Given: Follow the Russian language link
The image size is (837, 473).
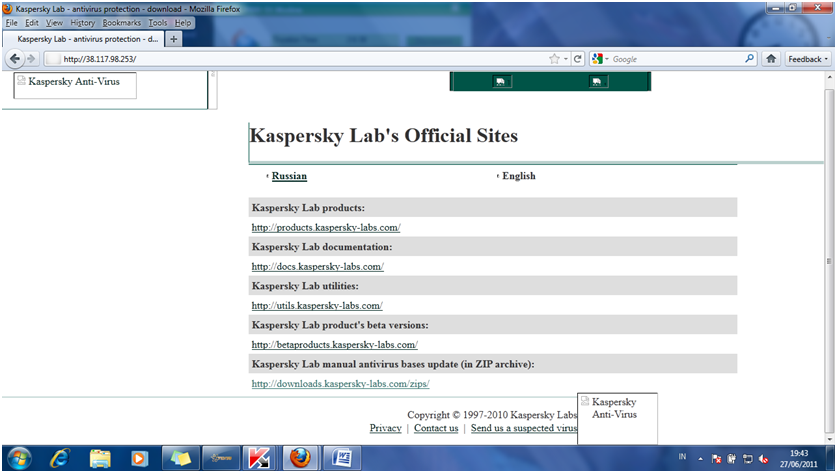Looking at the screenshot, I should [x=289, y=176].
